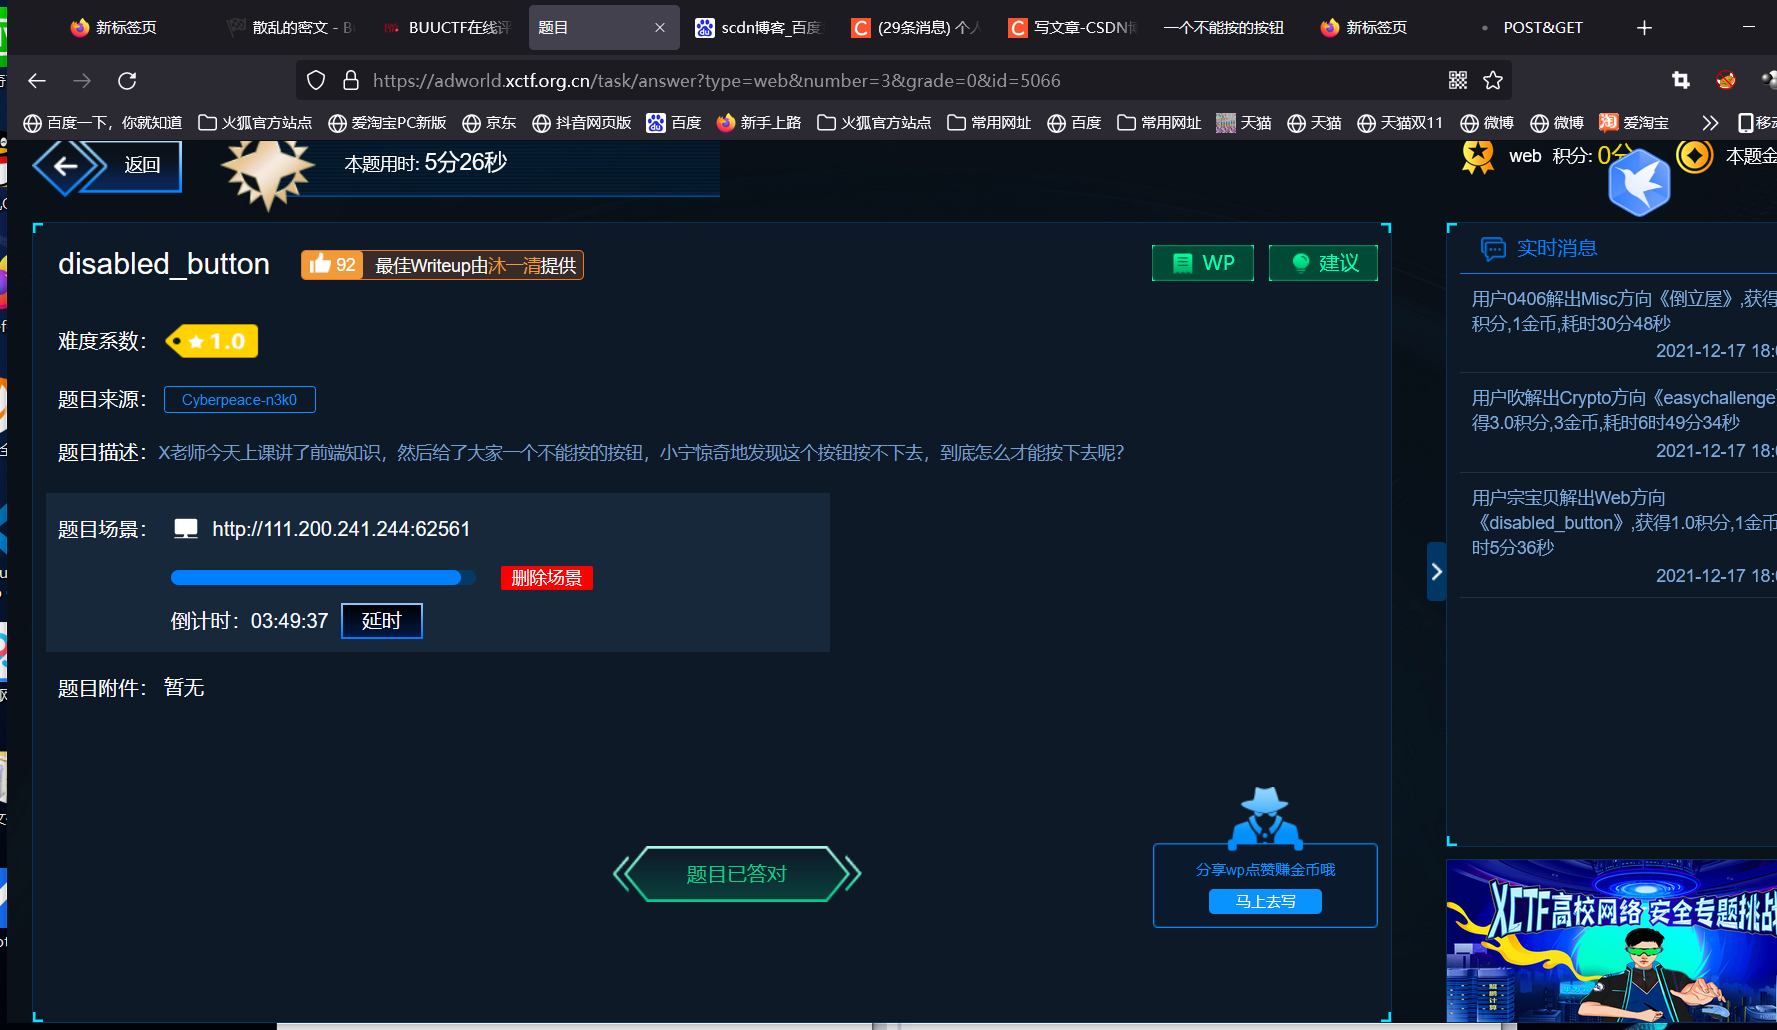Expand the bookmarks overflow chevron
Image resolution: width=1777 pixels, height=1030 pixels.
coord(1710,122)
